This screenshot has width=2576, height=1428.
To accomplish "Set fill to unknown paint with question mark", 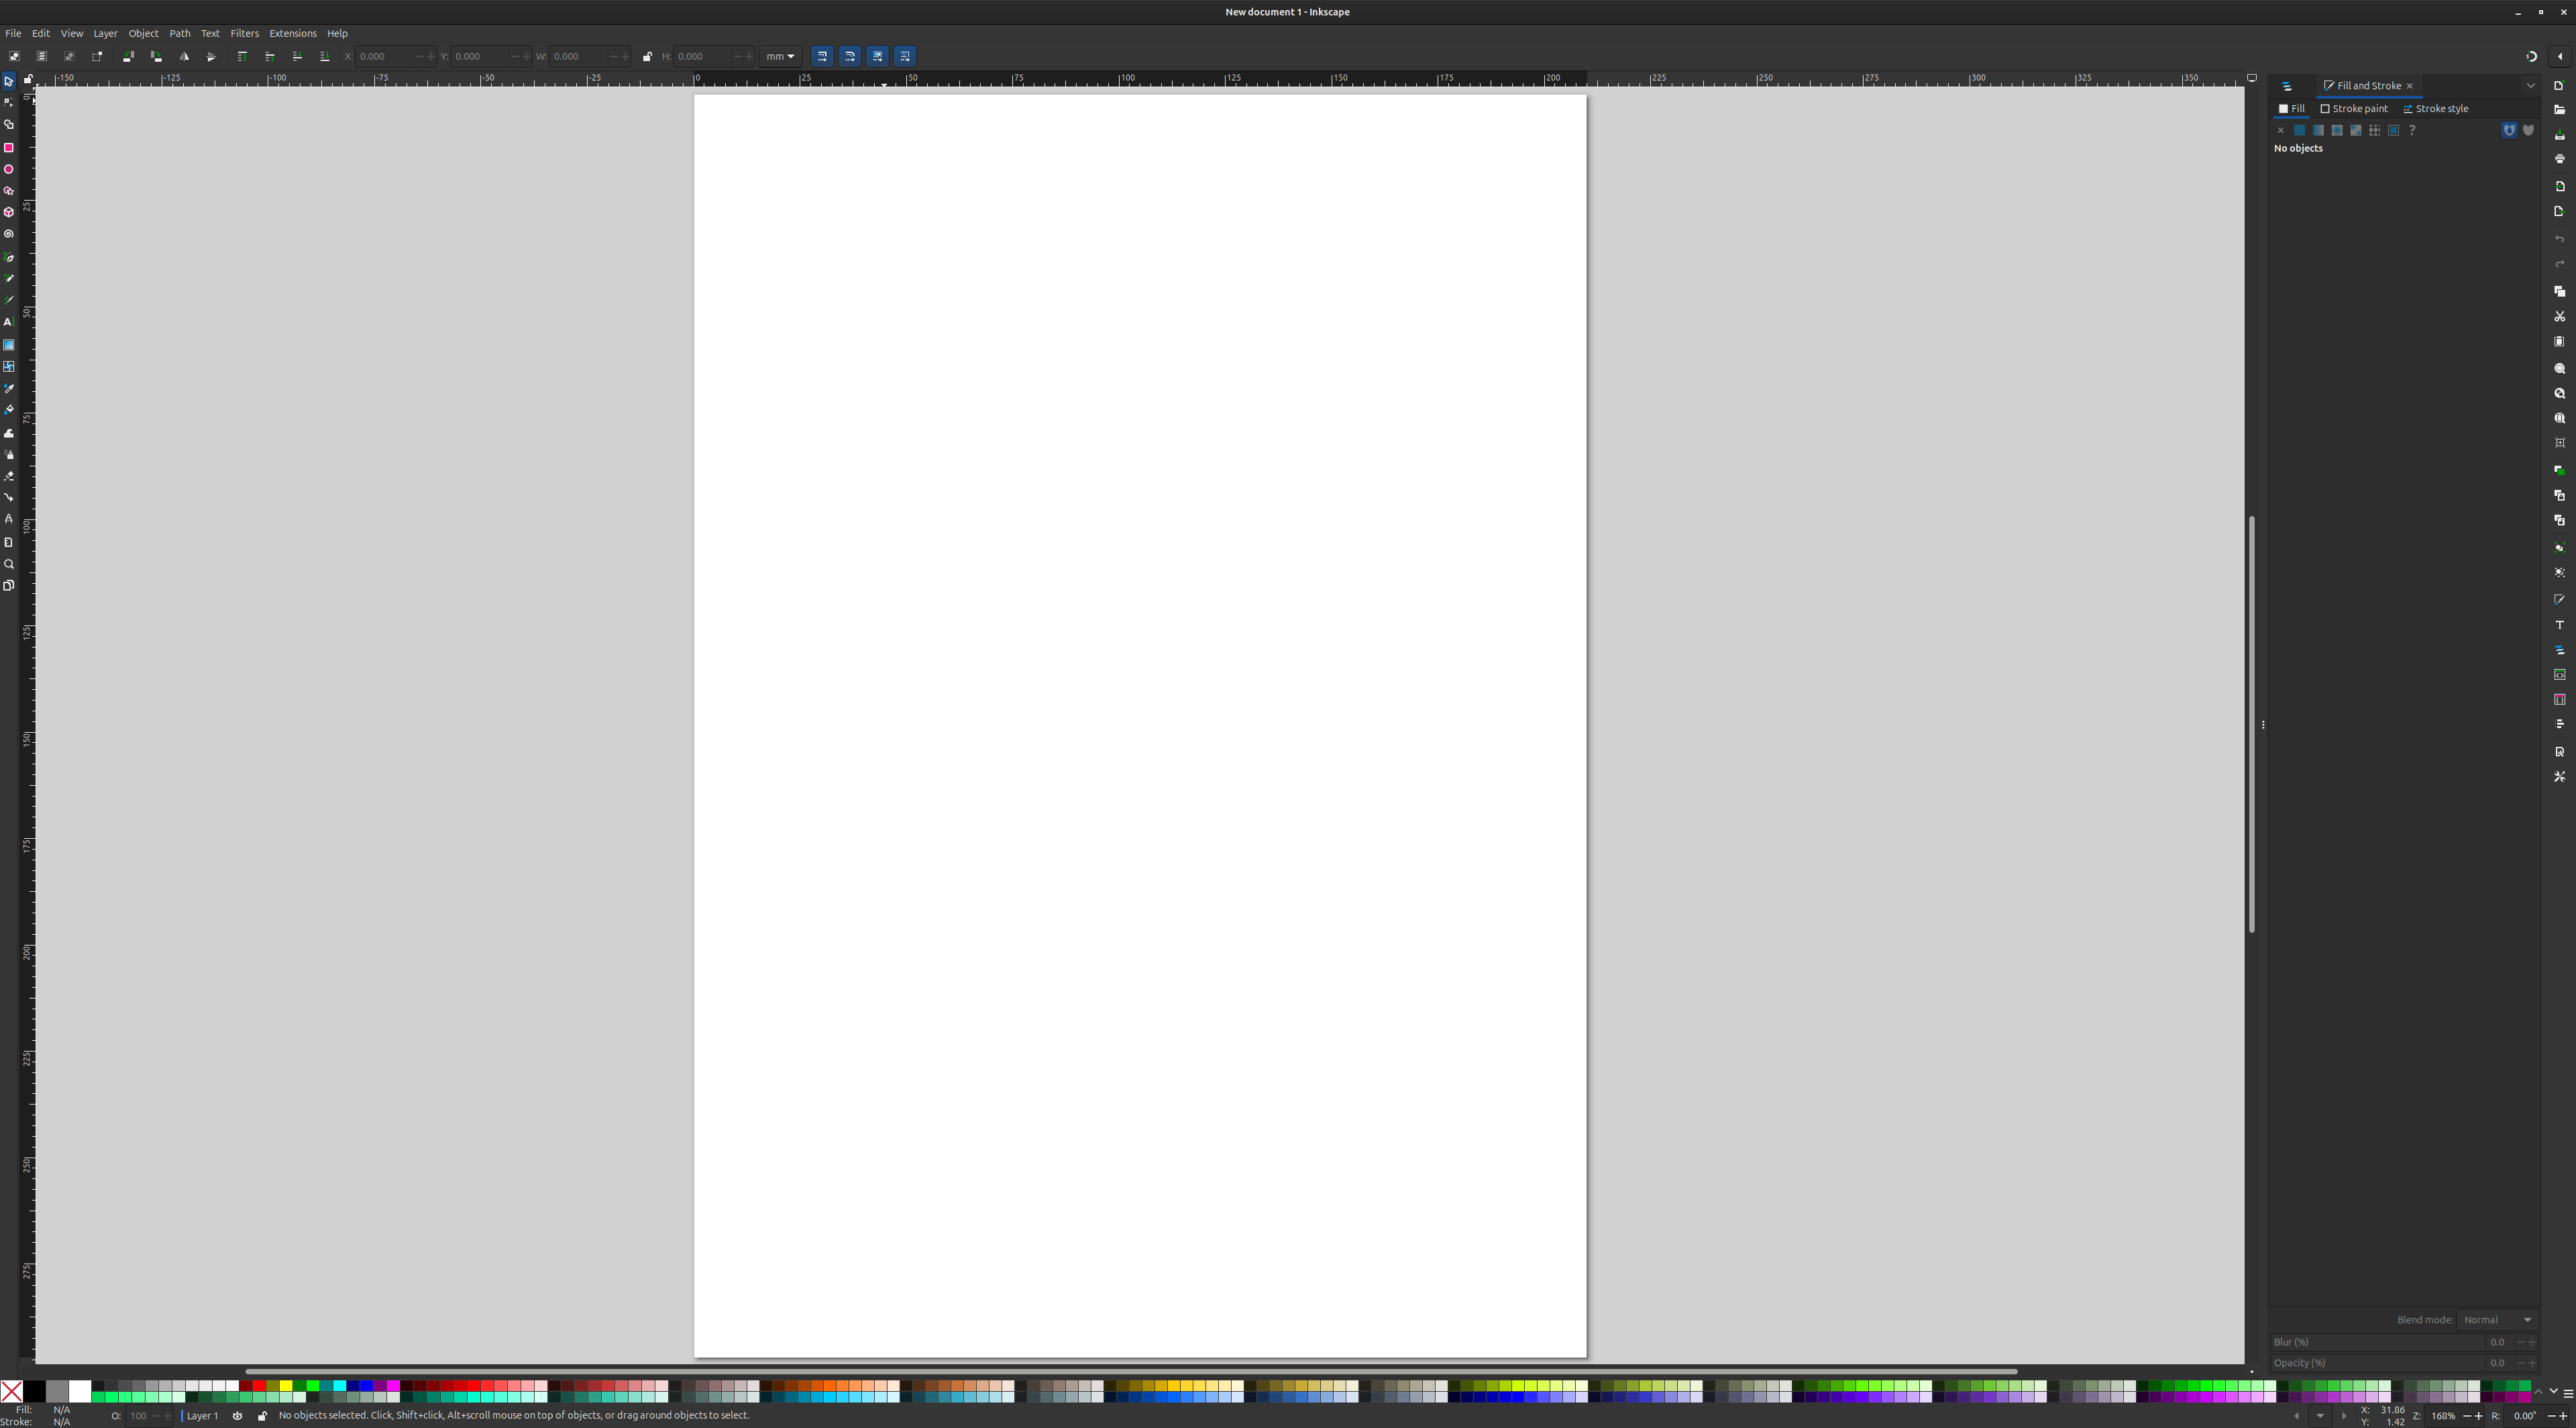I will pos(2412,130).
